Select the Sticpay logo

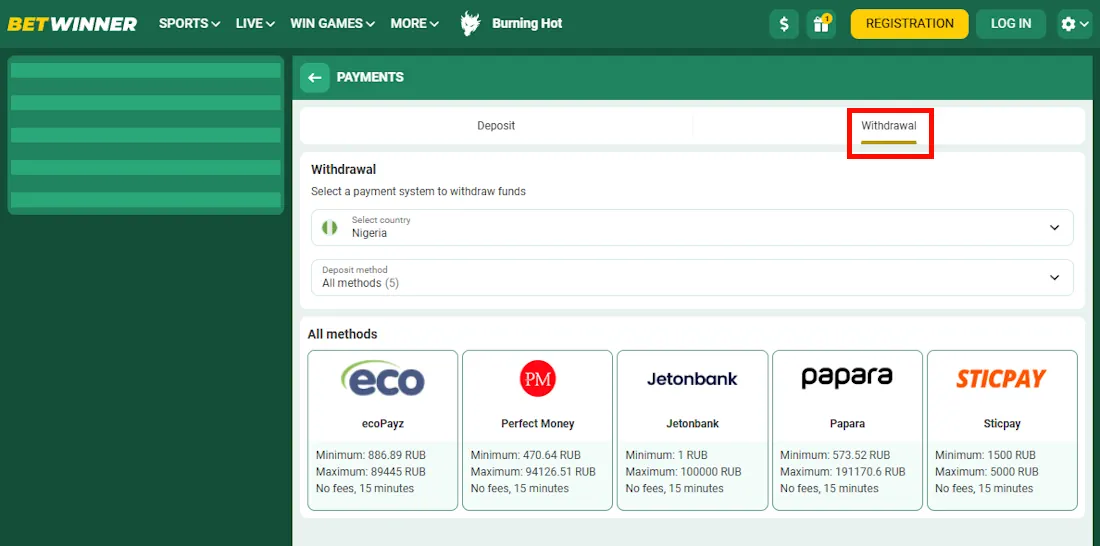click(x=1001, y=379)
